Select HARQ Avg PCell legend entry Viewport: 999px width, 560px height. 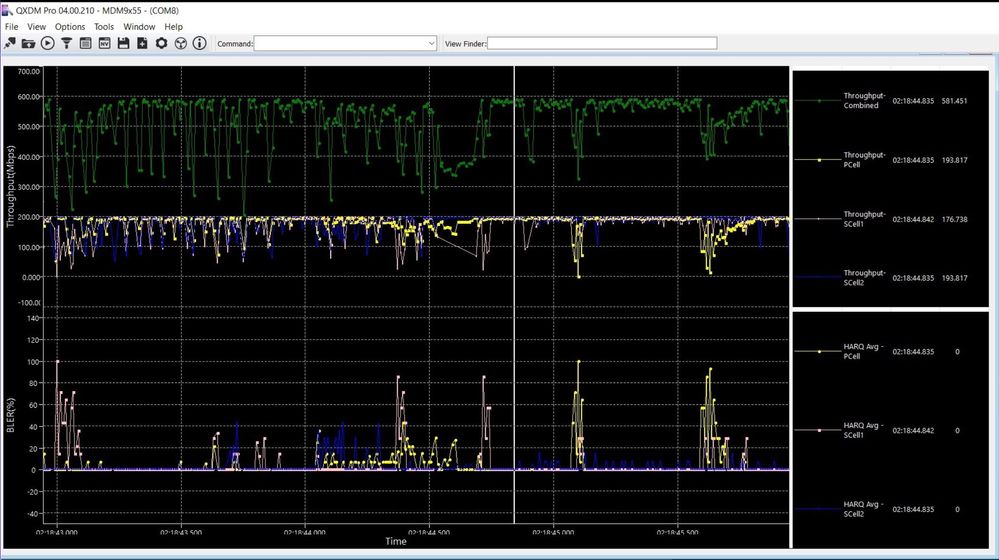tap(861, 352)
